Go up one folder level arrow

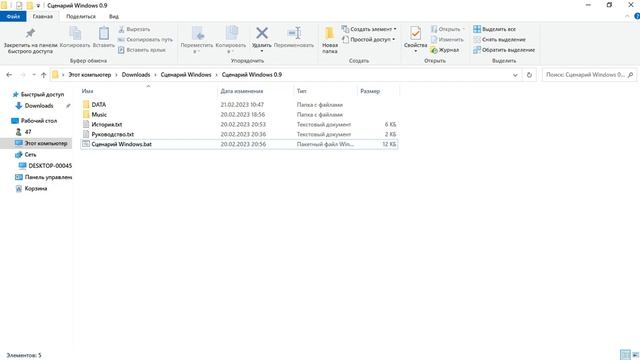coord(44,75)
